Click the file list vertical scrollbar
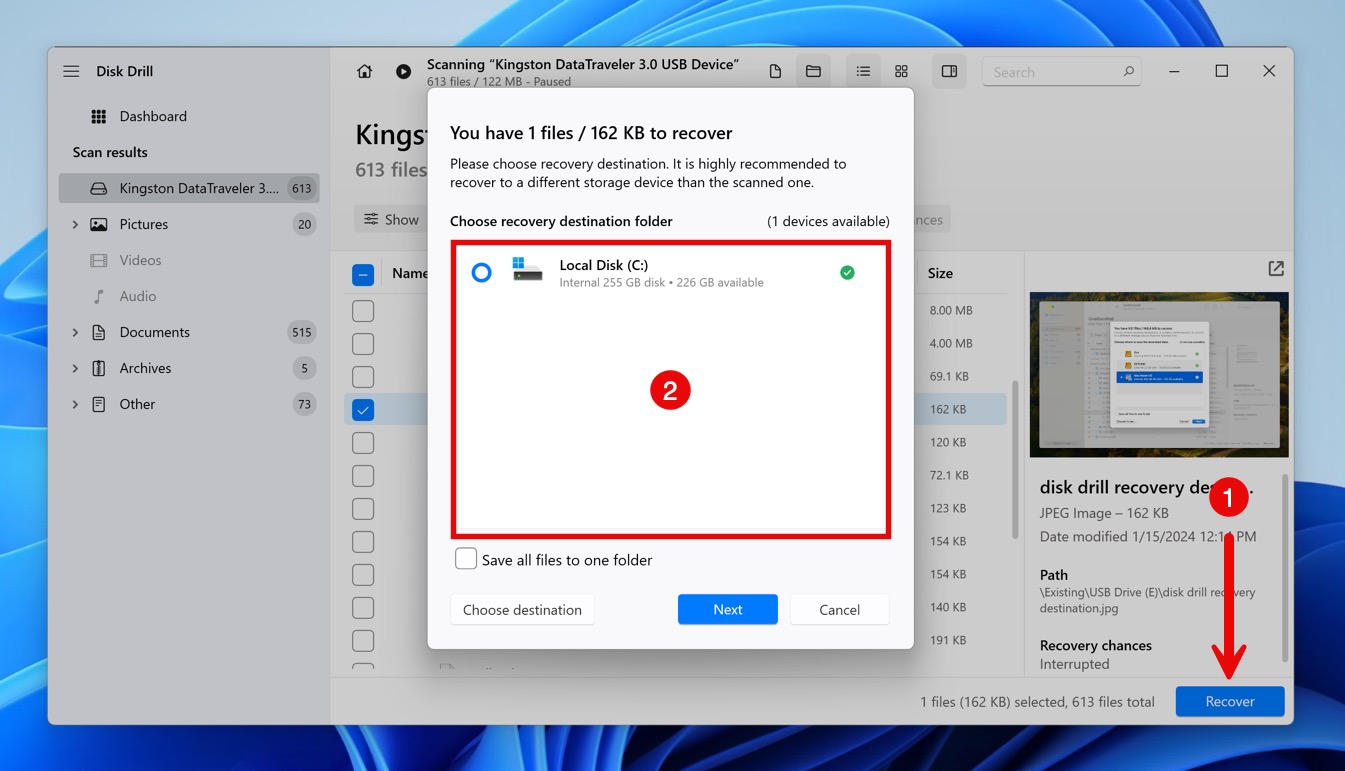Screen dimensions: 1345x771 point(1016,460)
